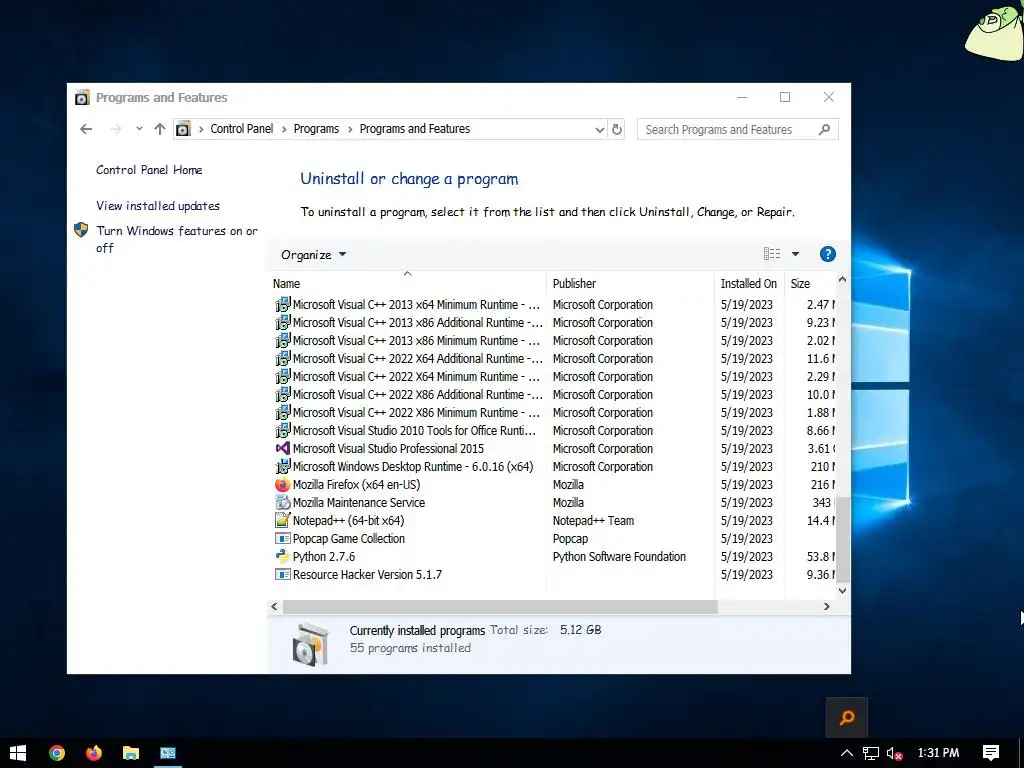The width and height of the screenshot is (1024, 768).
Task: Click the Mozilla Maintenance Service icon
Action: coord(282,503)
